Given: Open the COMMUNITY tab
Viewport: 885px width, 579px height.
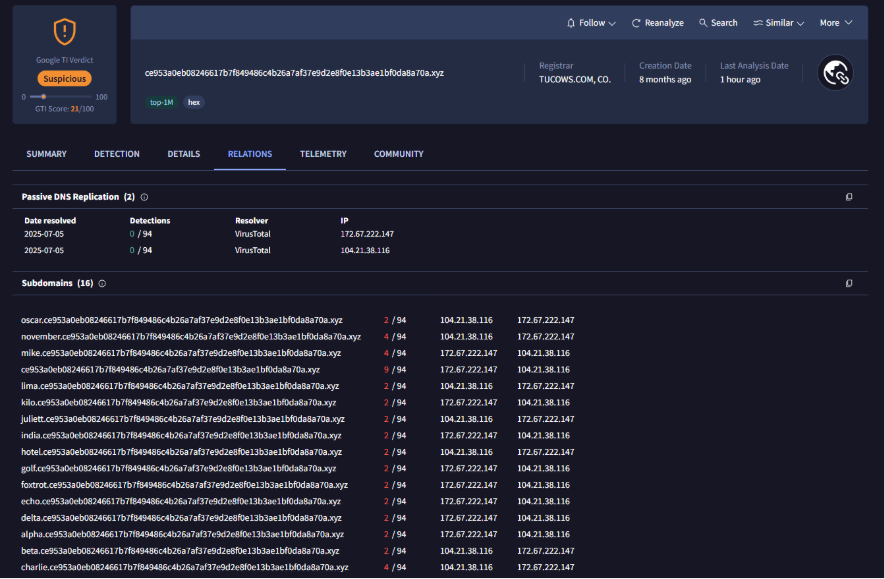Looking at the screenshot, I should coord(398,154).
